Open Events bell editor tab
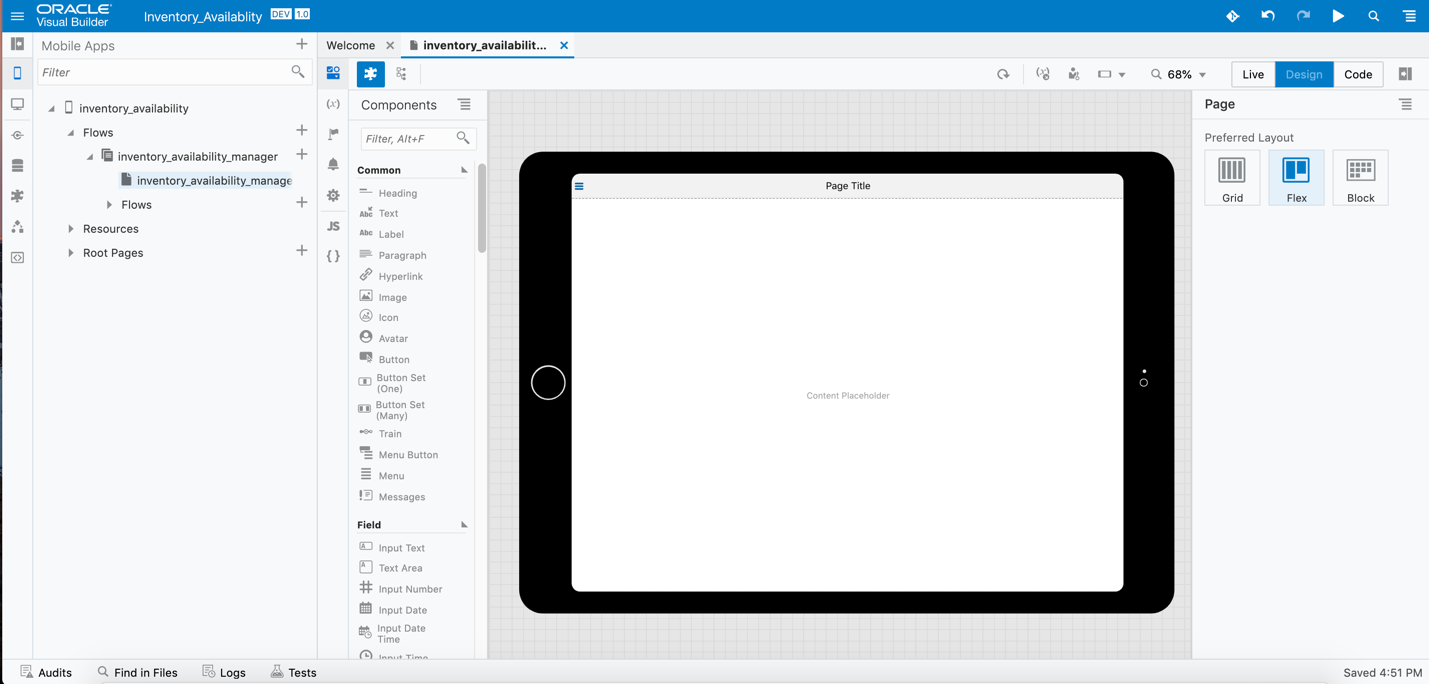The width and height of the screenshot is (1429, 684). [x=333, y=164]
